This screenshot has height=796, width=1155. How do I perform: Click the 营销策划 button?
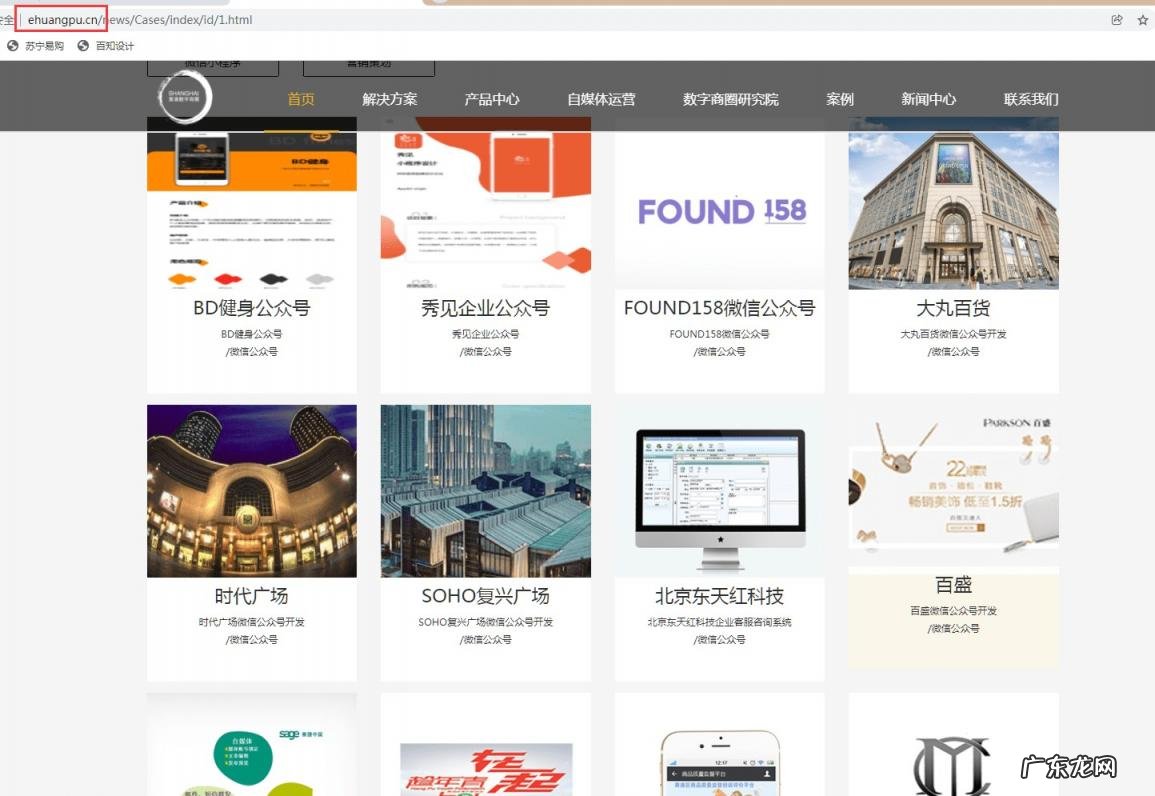pos(367,63)
